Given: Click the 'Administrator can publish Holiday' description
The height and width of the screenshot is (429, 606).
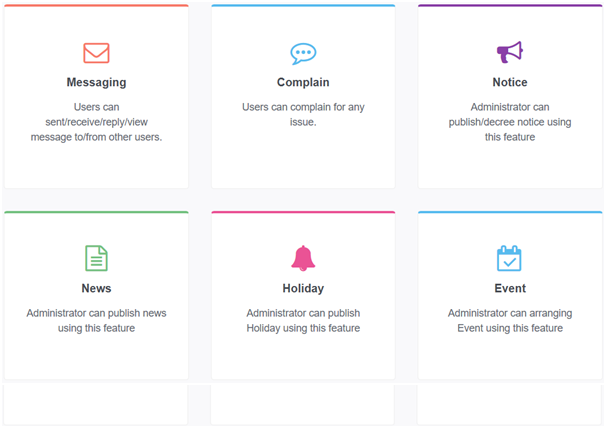Looking at the screenshot, I should coord(303,320).
